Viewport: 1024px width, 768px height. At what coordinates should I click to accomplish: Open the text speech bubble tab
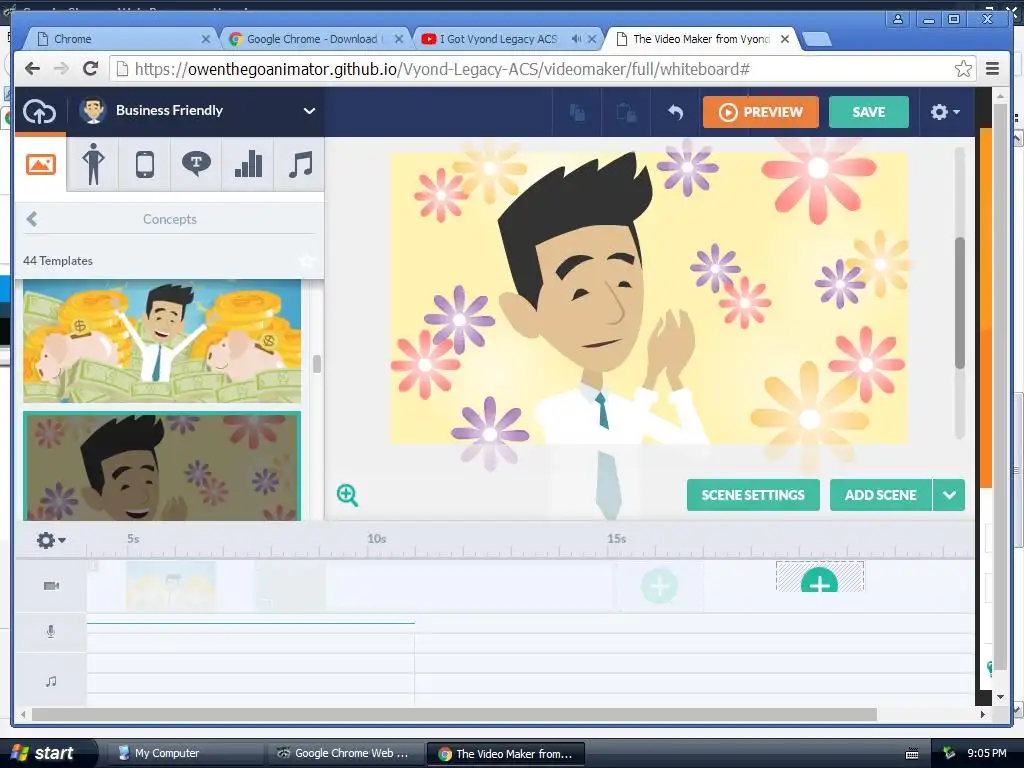[196, 164]
